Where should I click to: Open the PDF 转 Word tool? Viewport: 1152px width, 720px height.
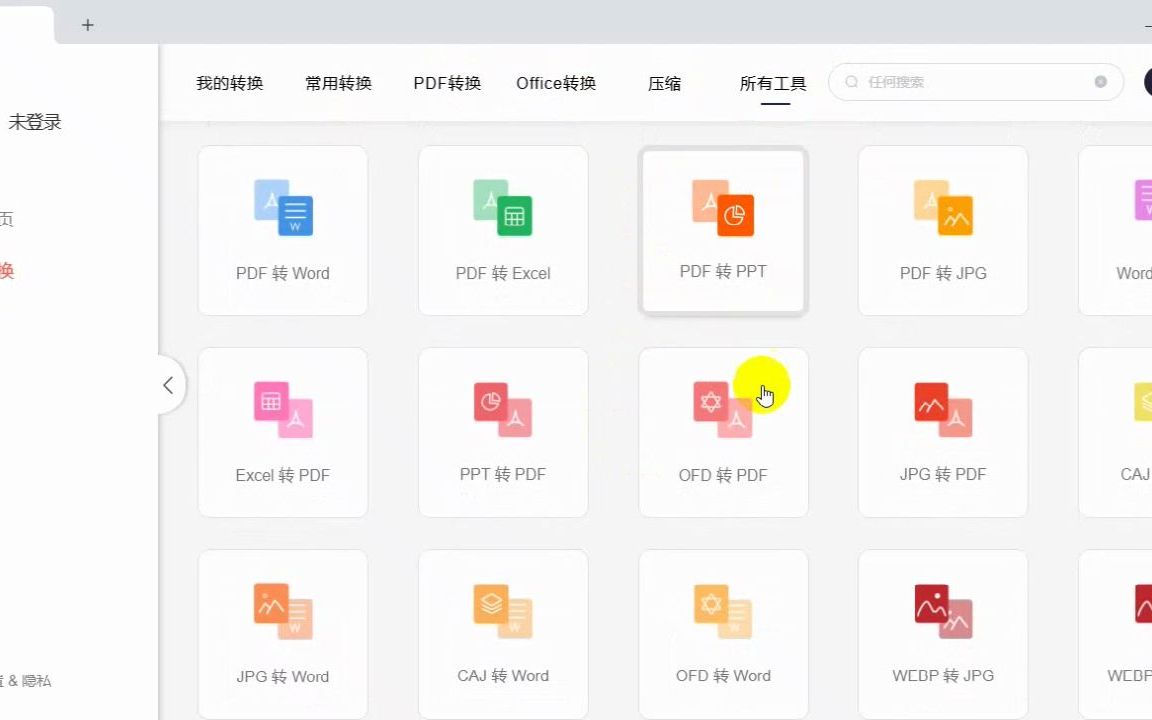coord(283,230)
